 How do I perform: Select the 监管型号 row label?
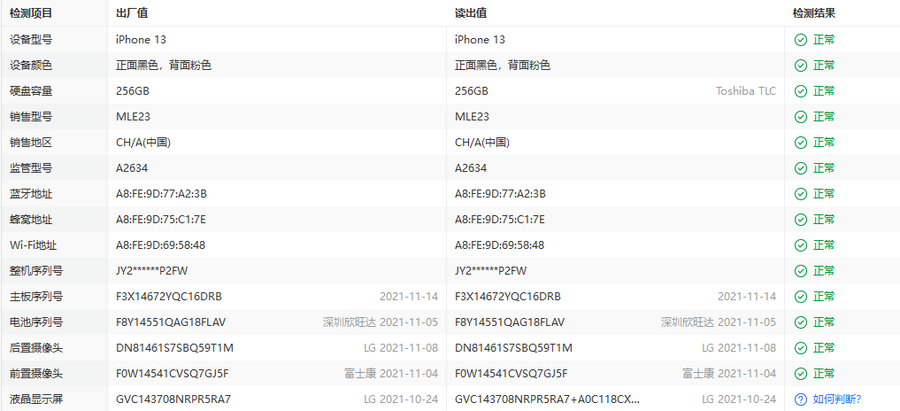(x=31, y=168)
